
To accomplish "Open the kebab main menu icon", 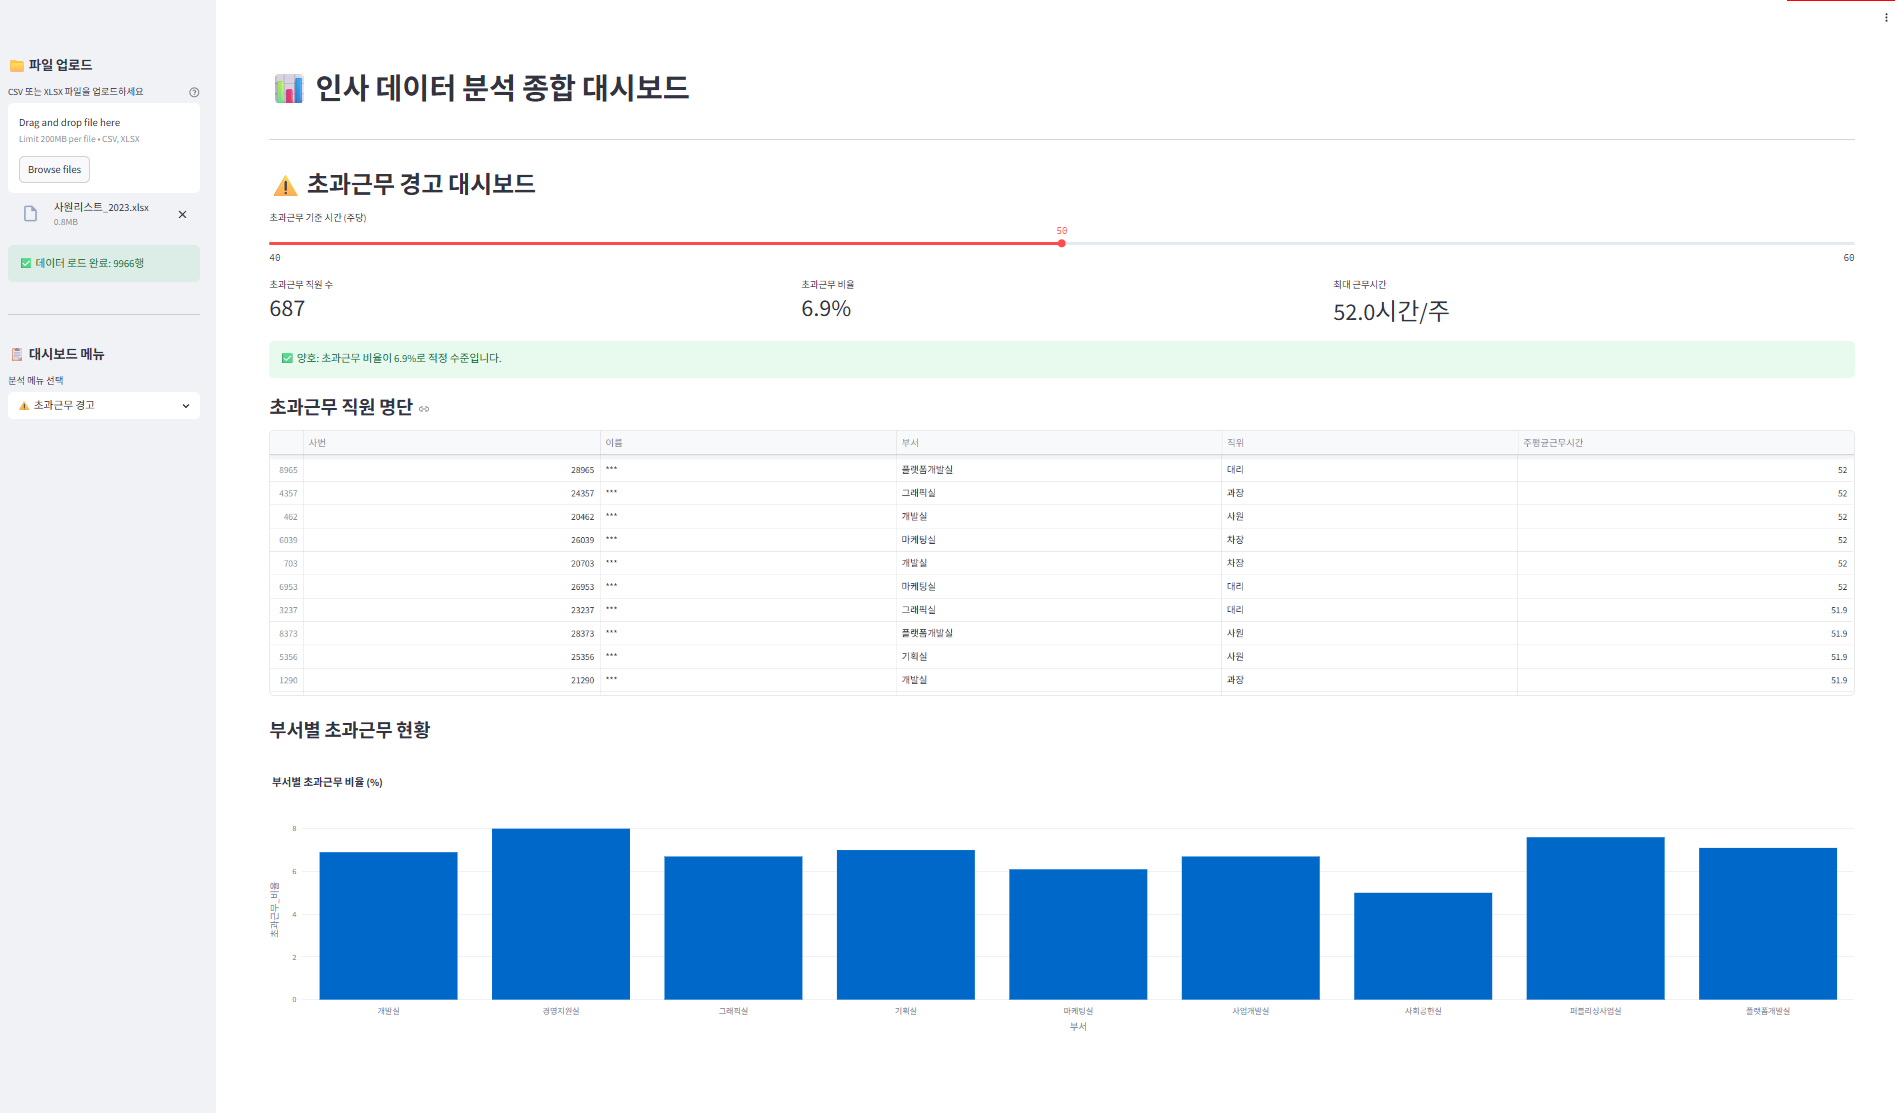I will pyautogui.click(x=1886, y=17).
